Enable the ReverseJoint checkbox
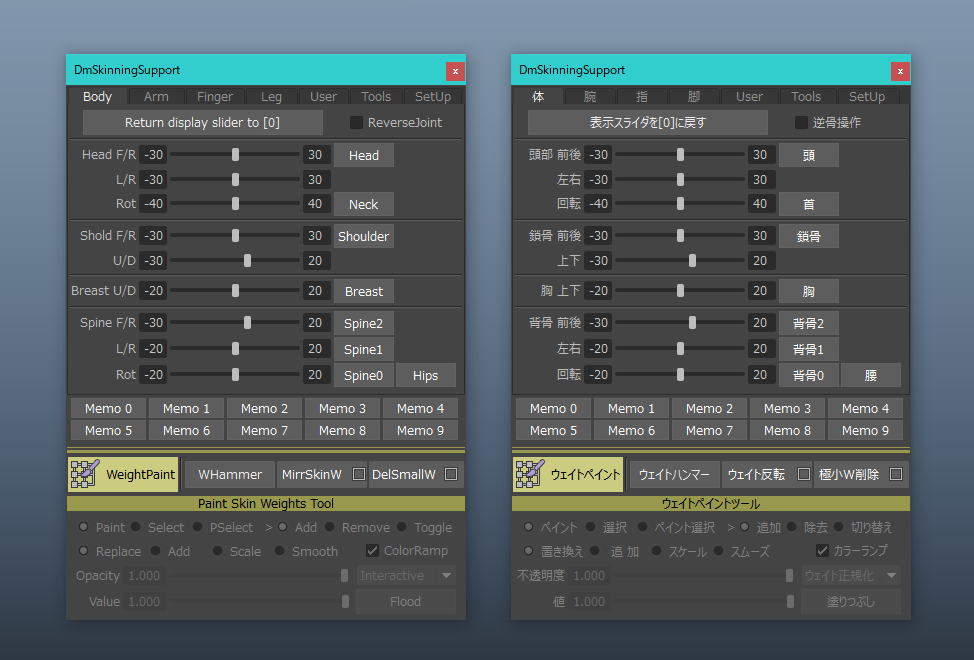 (x=356, y=122)
